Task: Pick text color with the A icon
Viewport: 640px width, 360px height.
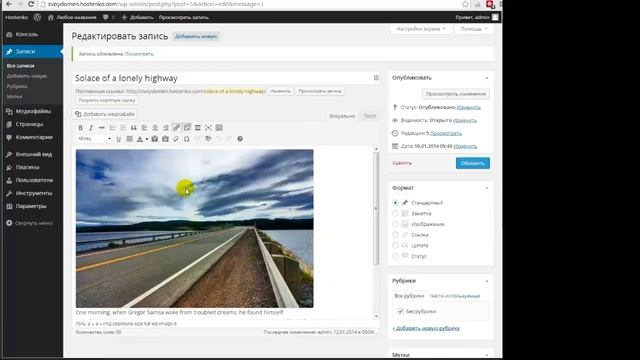Action: 140,139
